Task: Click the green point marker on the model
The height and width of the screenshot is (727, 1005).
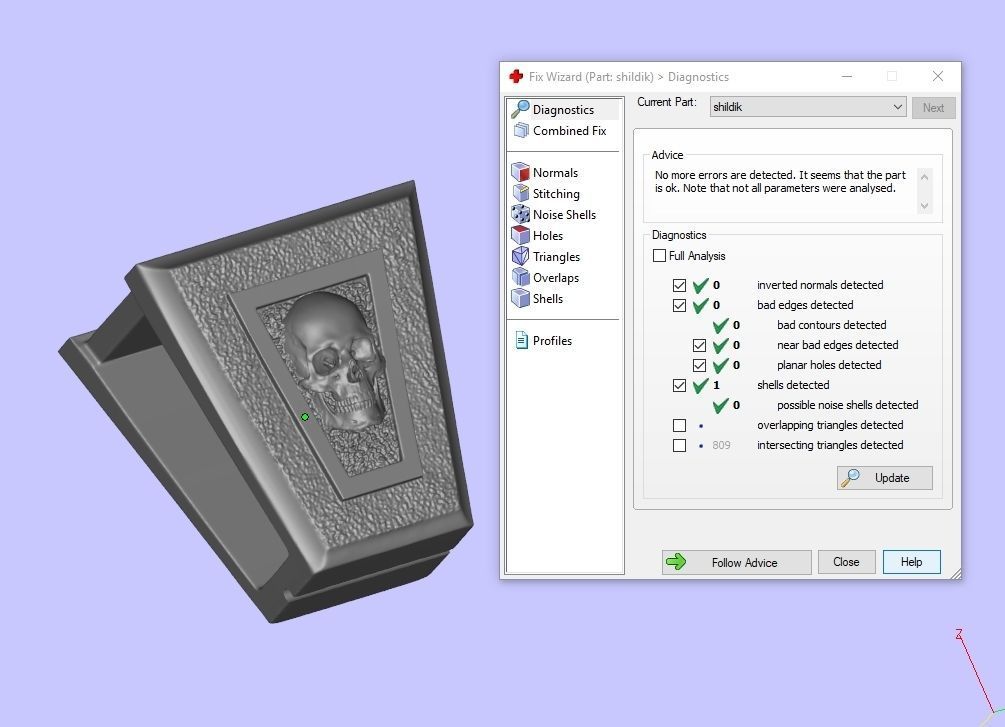Action: point(305,417)
